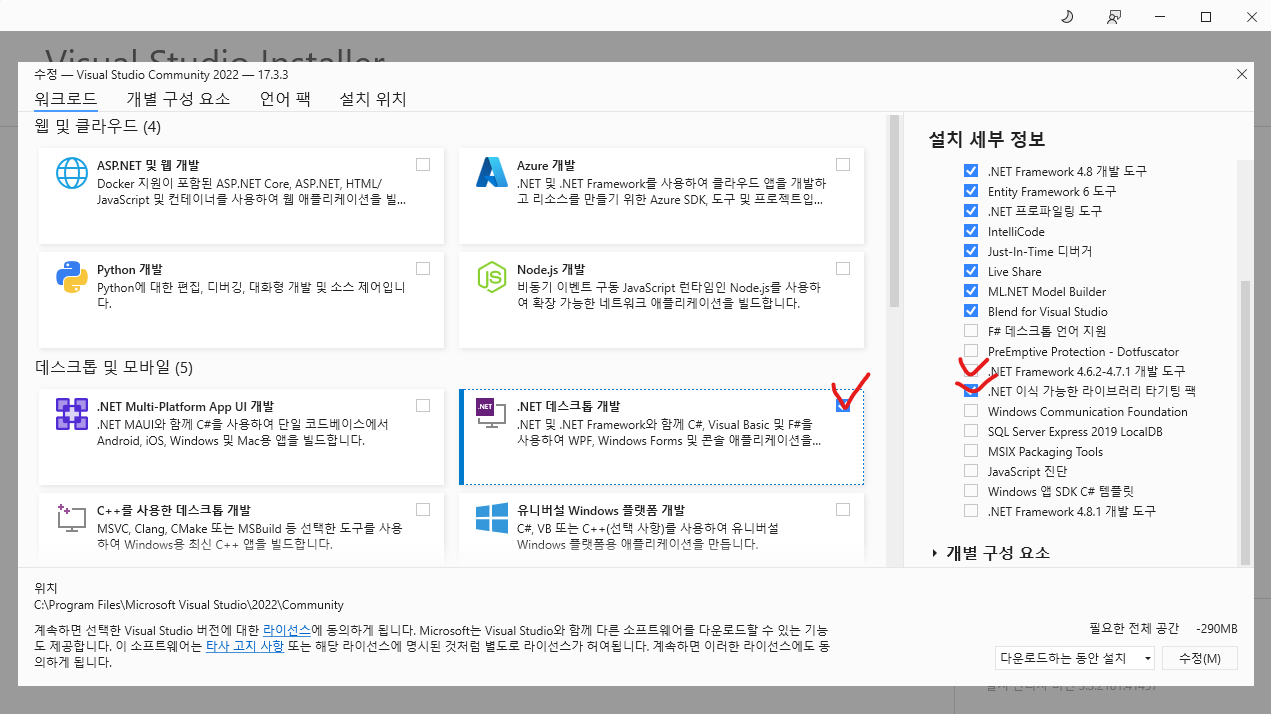Check the C++를 사용한 데스크톱 개발 checkbox

point(423,509)
